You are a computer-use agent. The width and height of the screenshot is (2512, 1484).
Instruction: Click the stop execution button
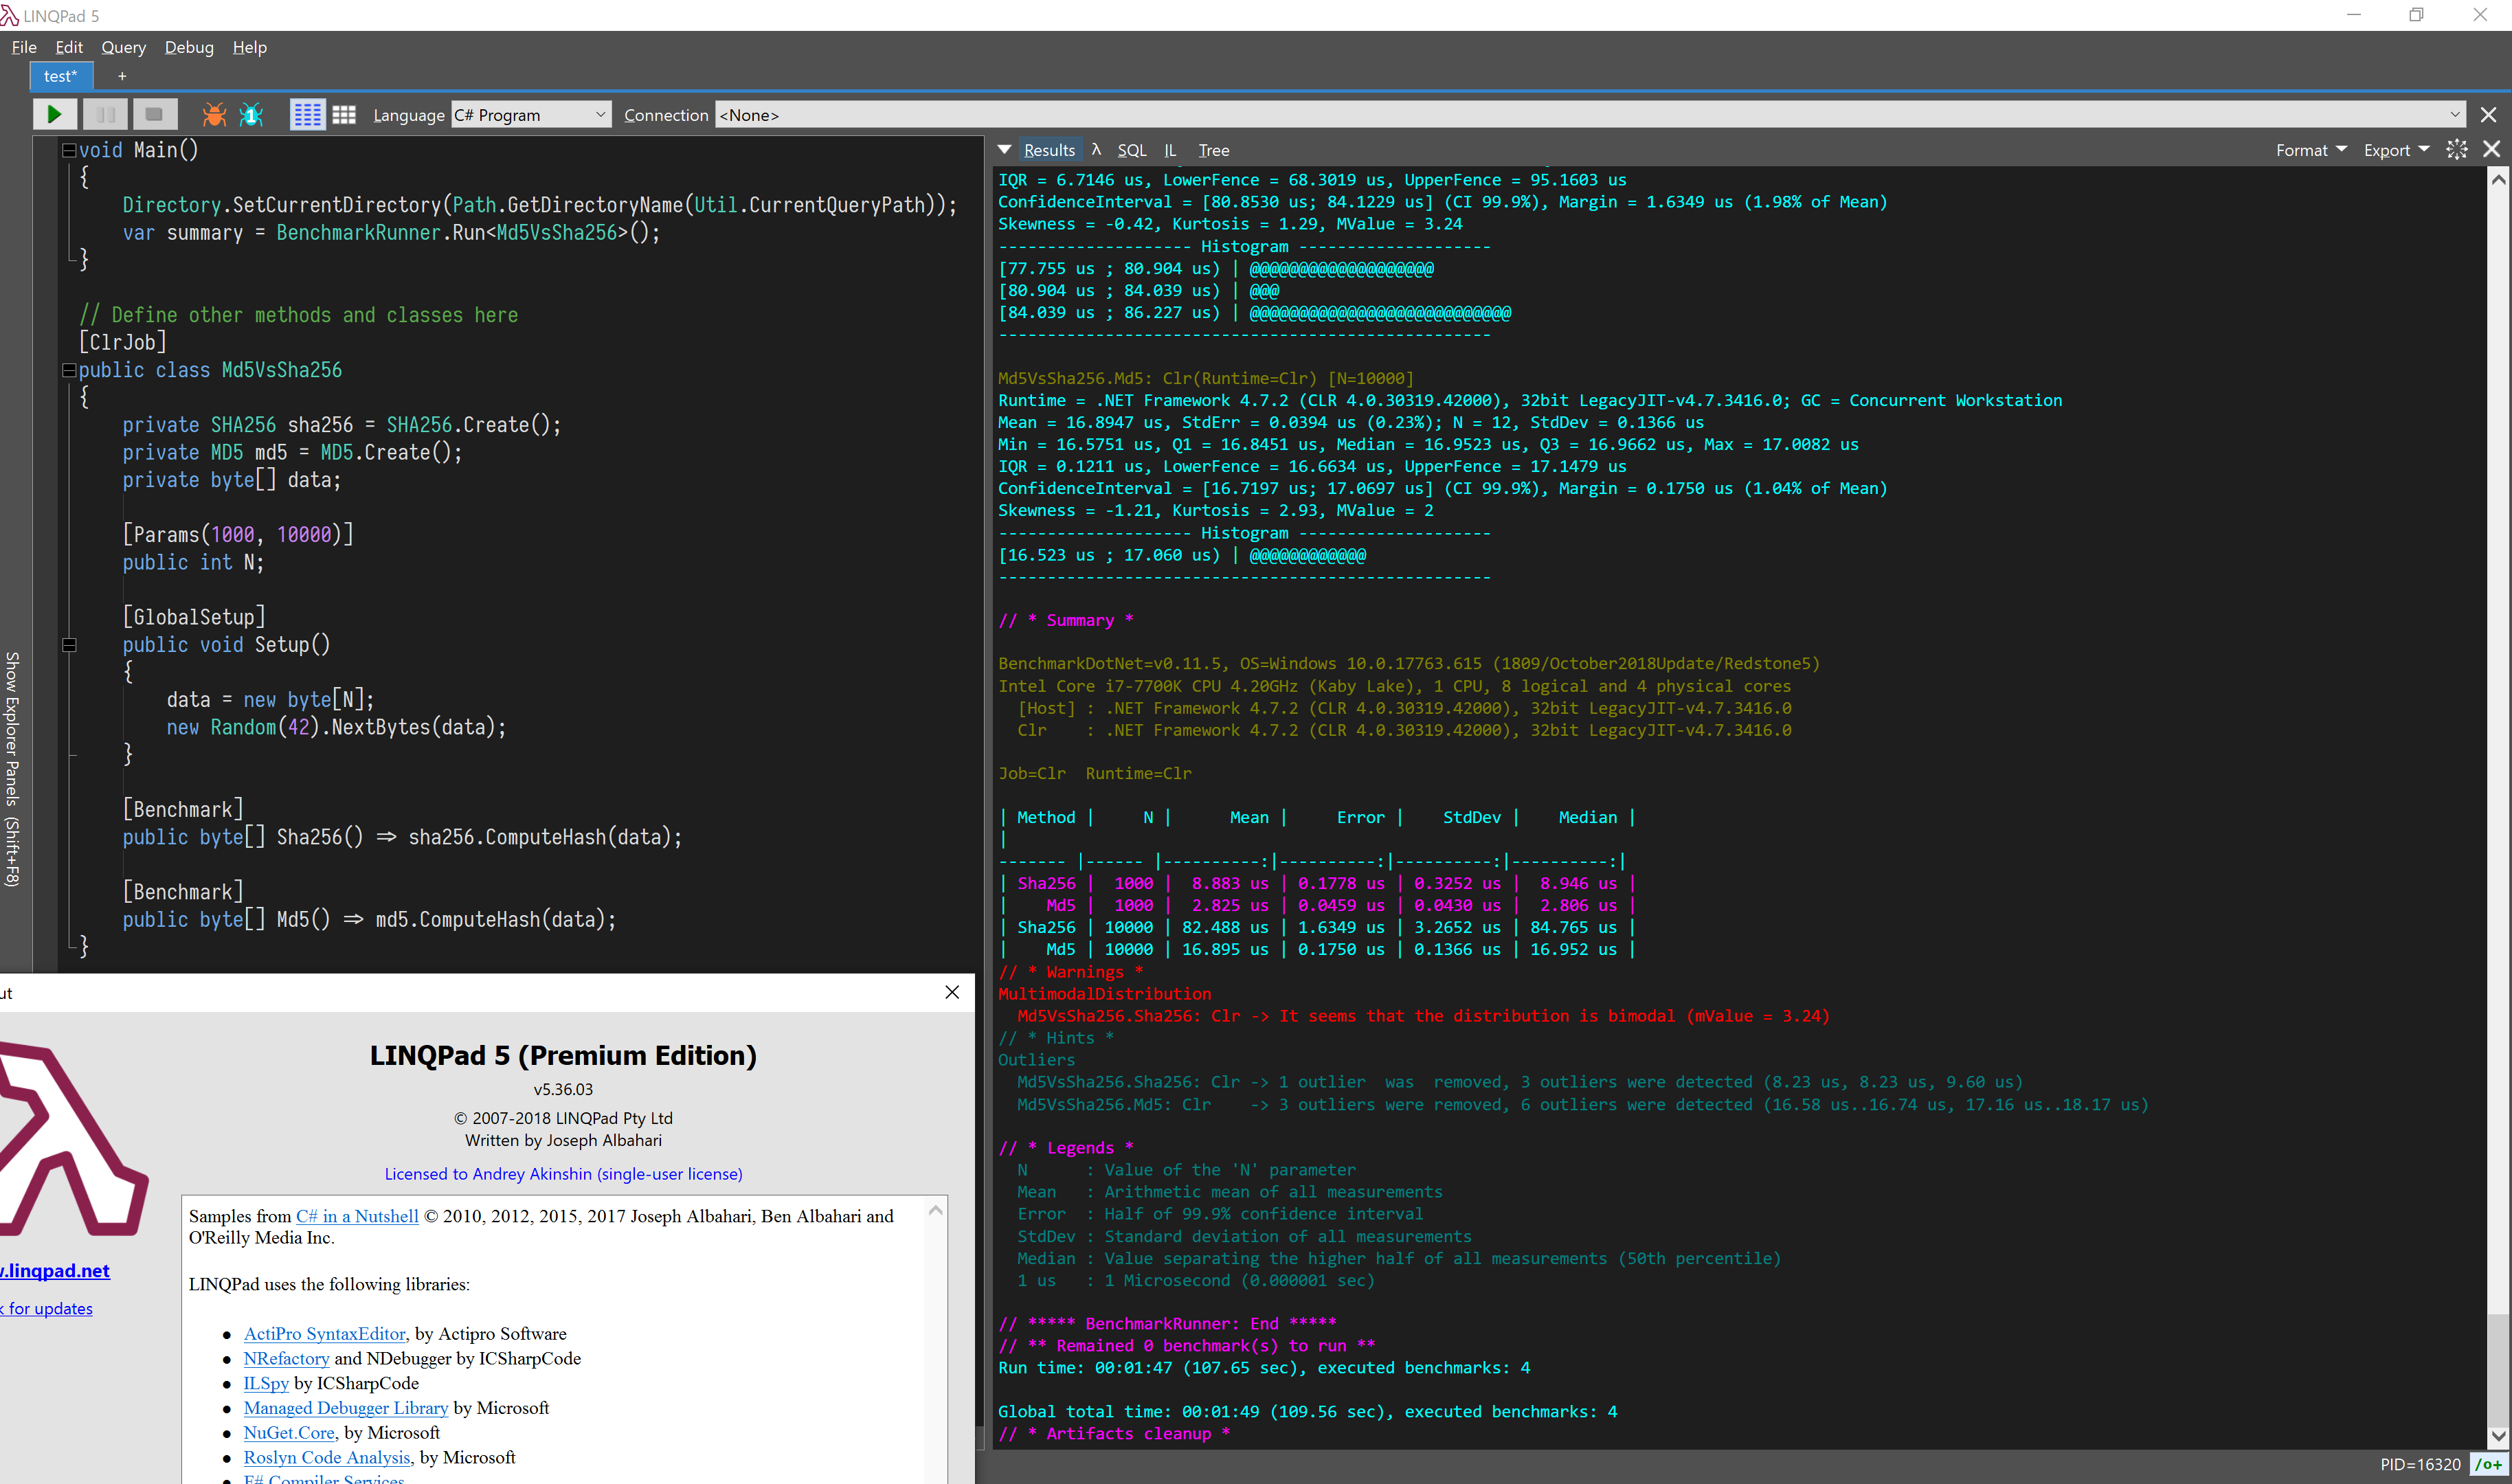click(x=154, y=114)
